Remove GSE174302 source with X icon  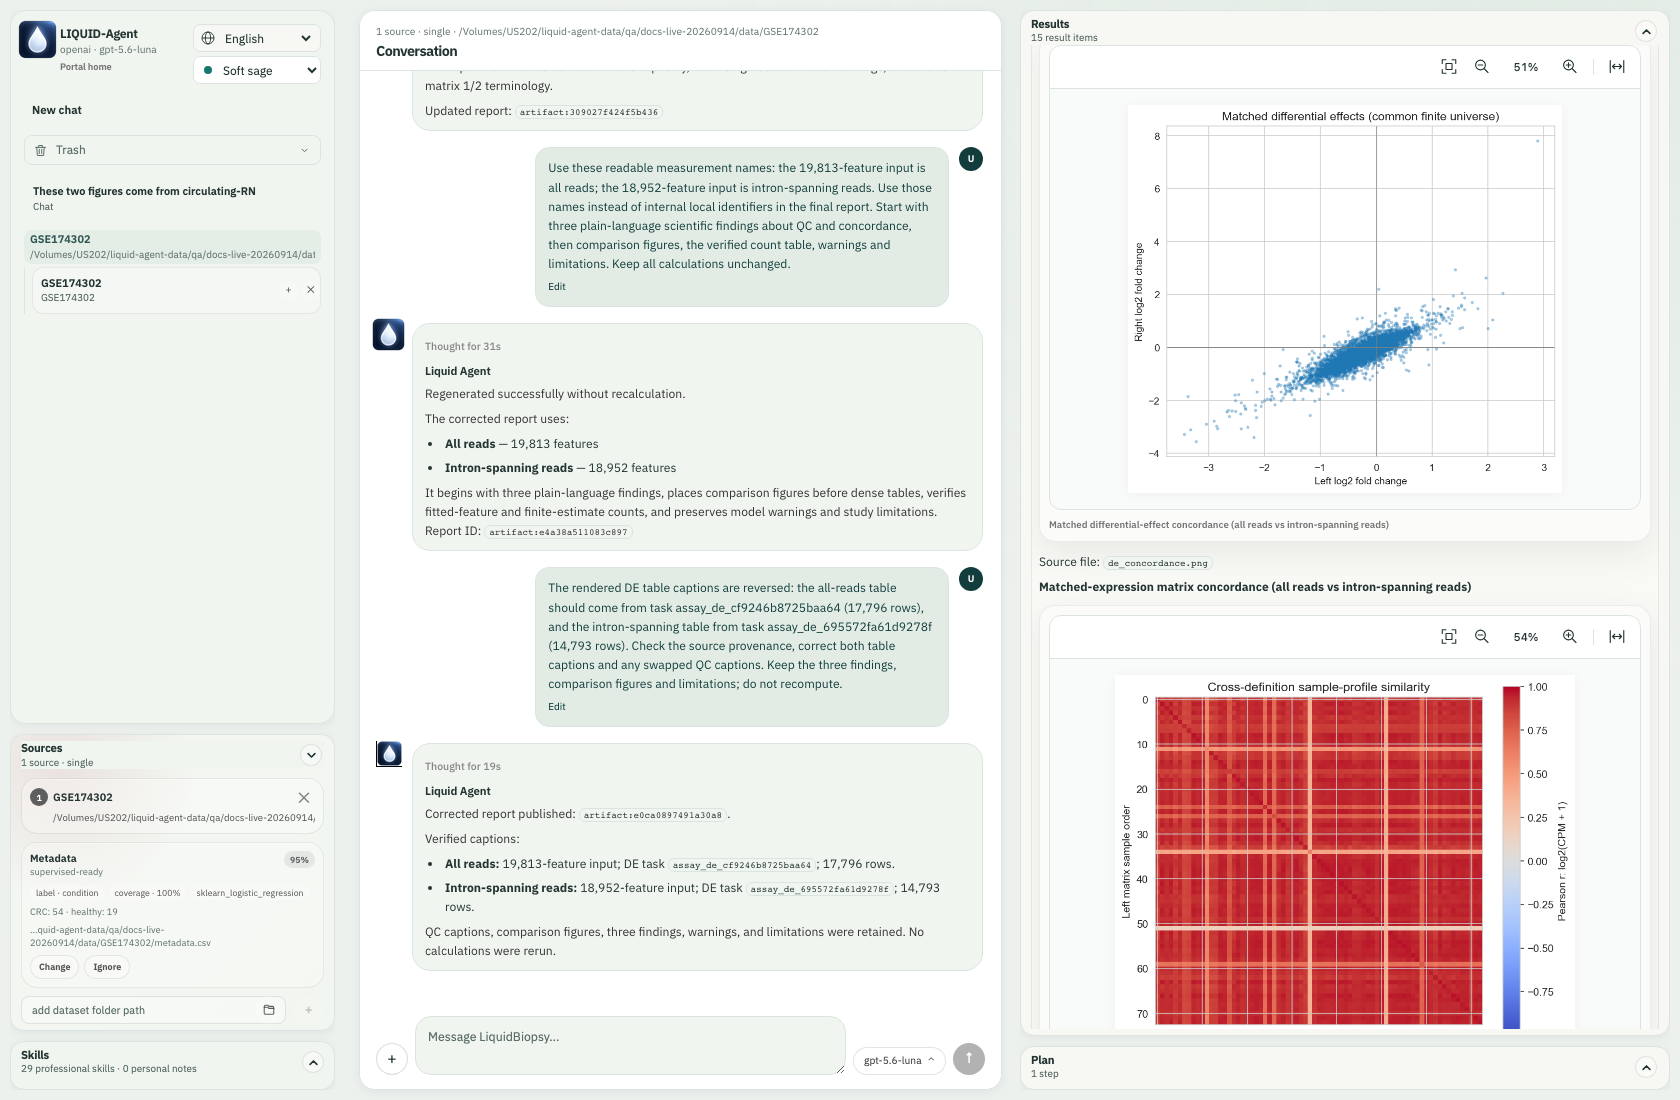coord(304,797)
